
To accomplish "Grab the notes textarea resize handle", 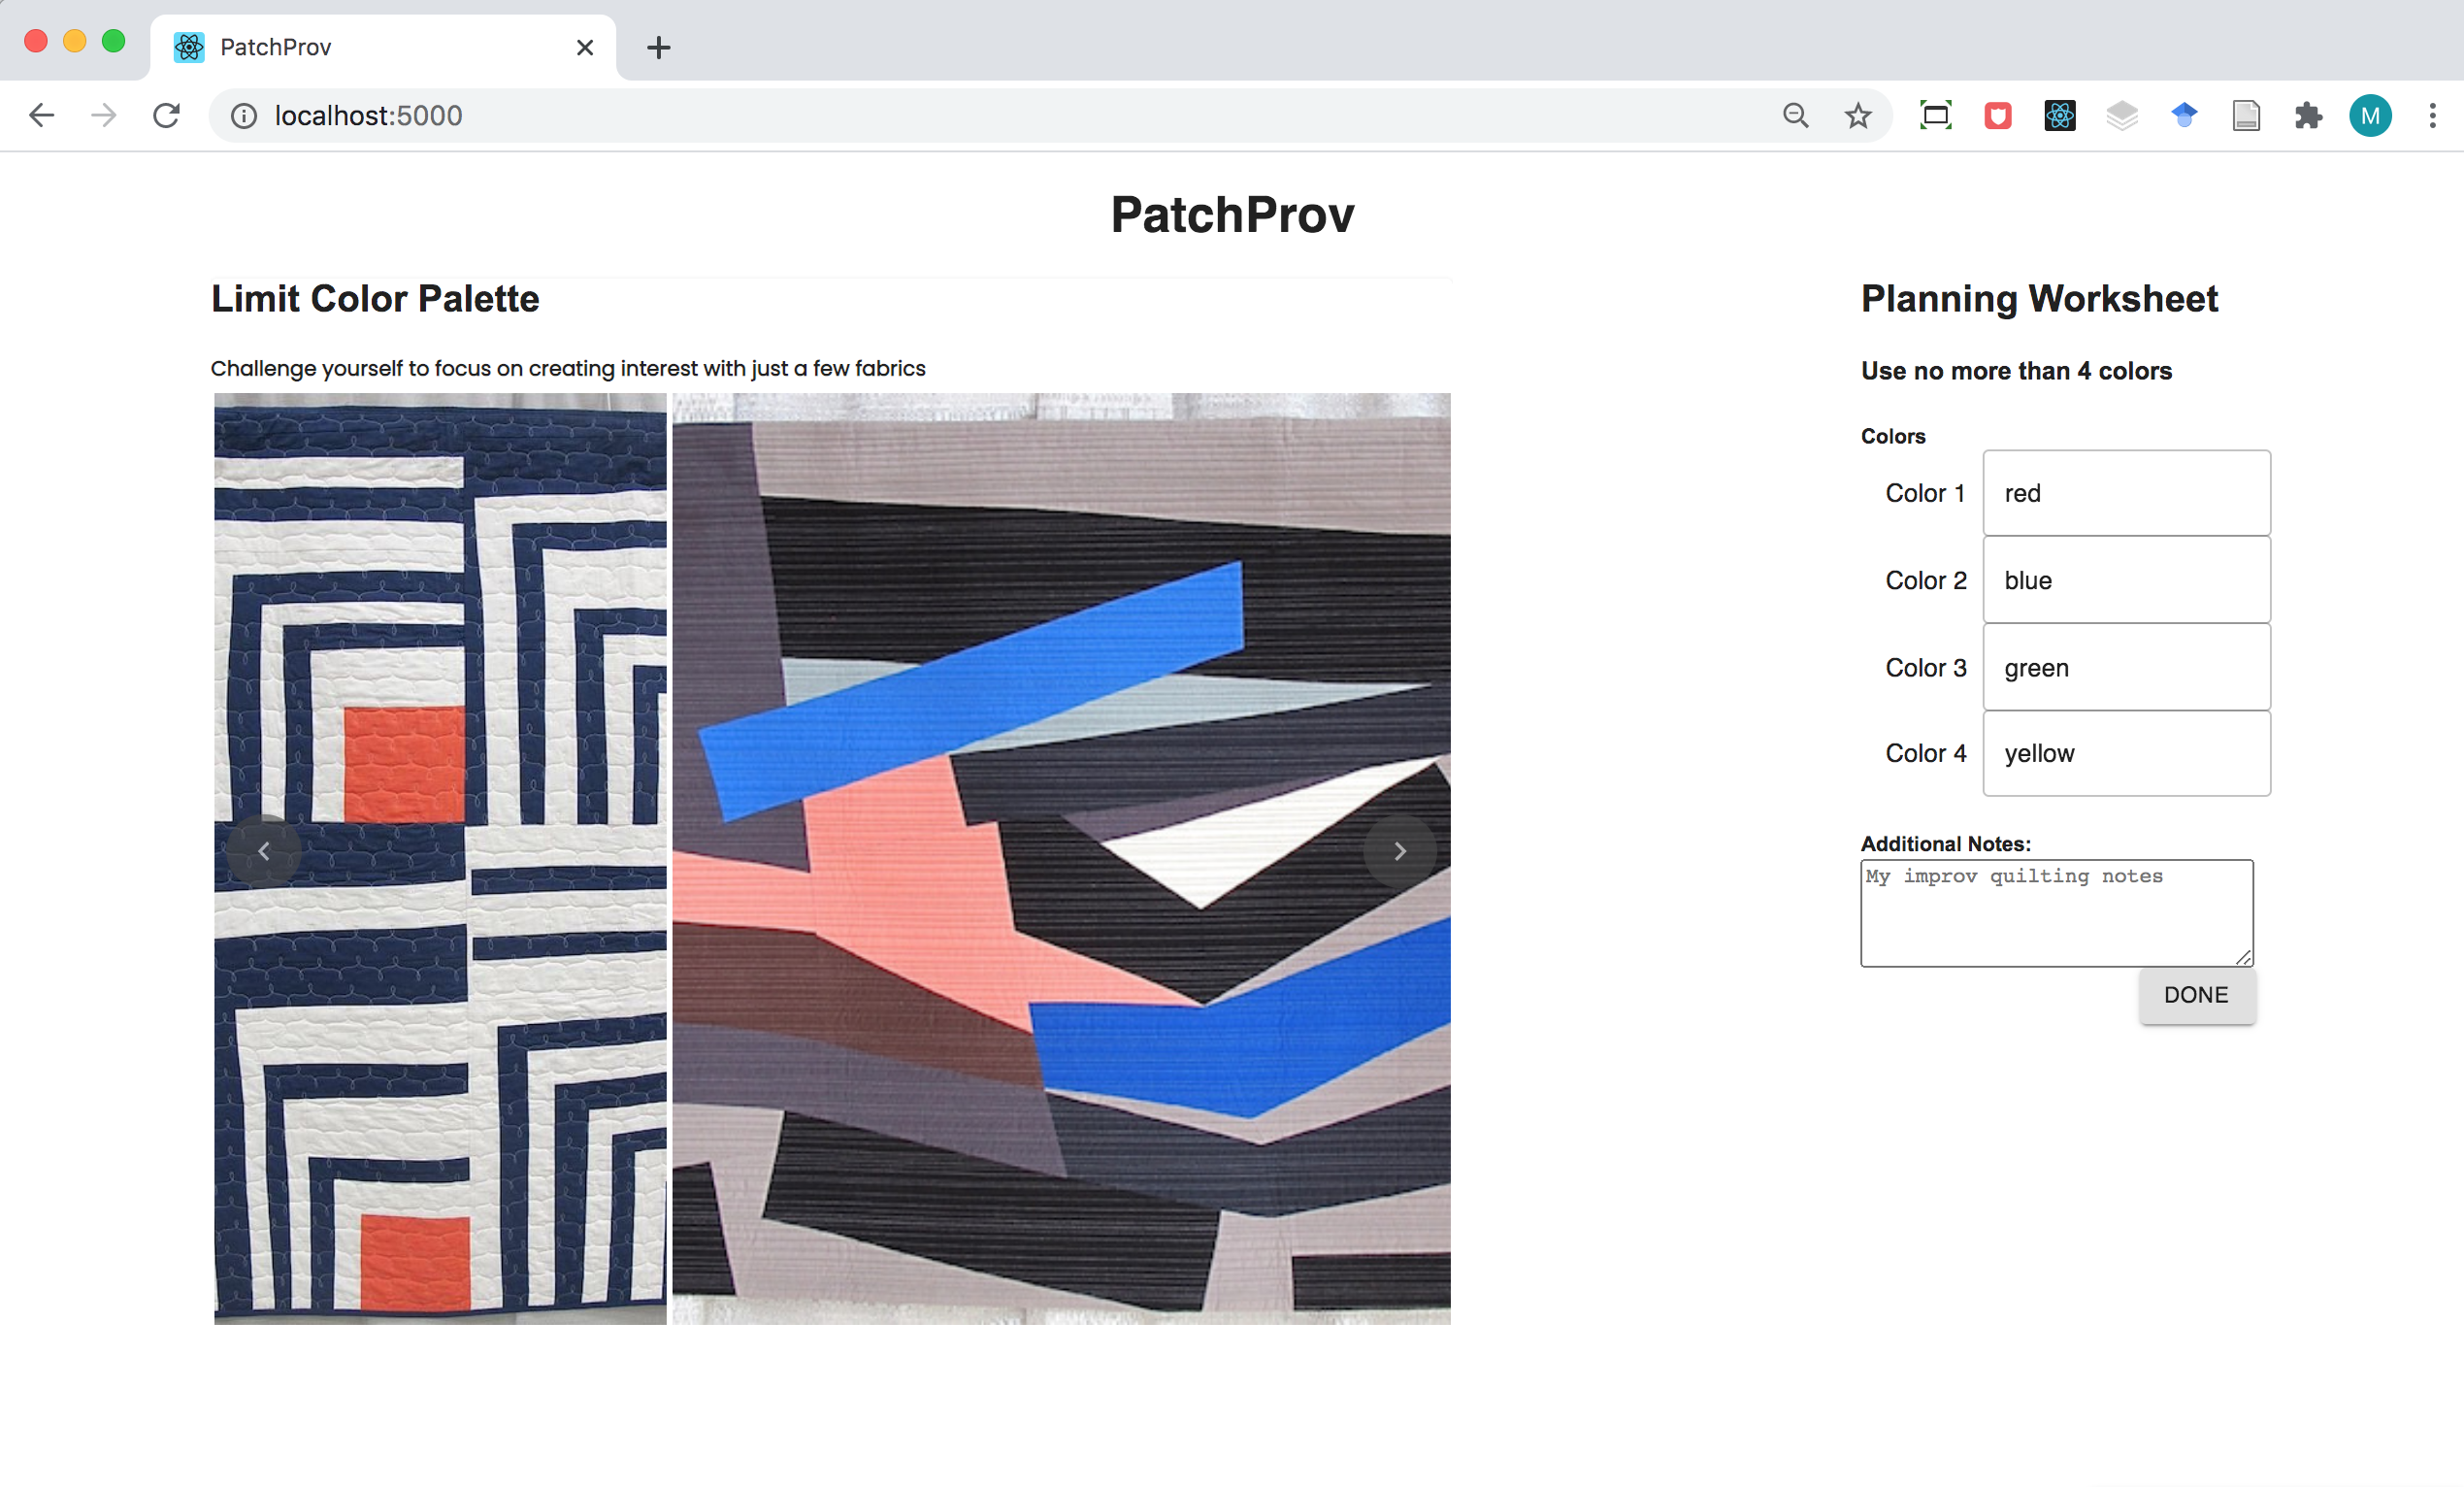I will tap(2243, 957).
